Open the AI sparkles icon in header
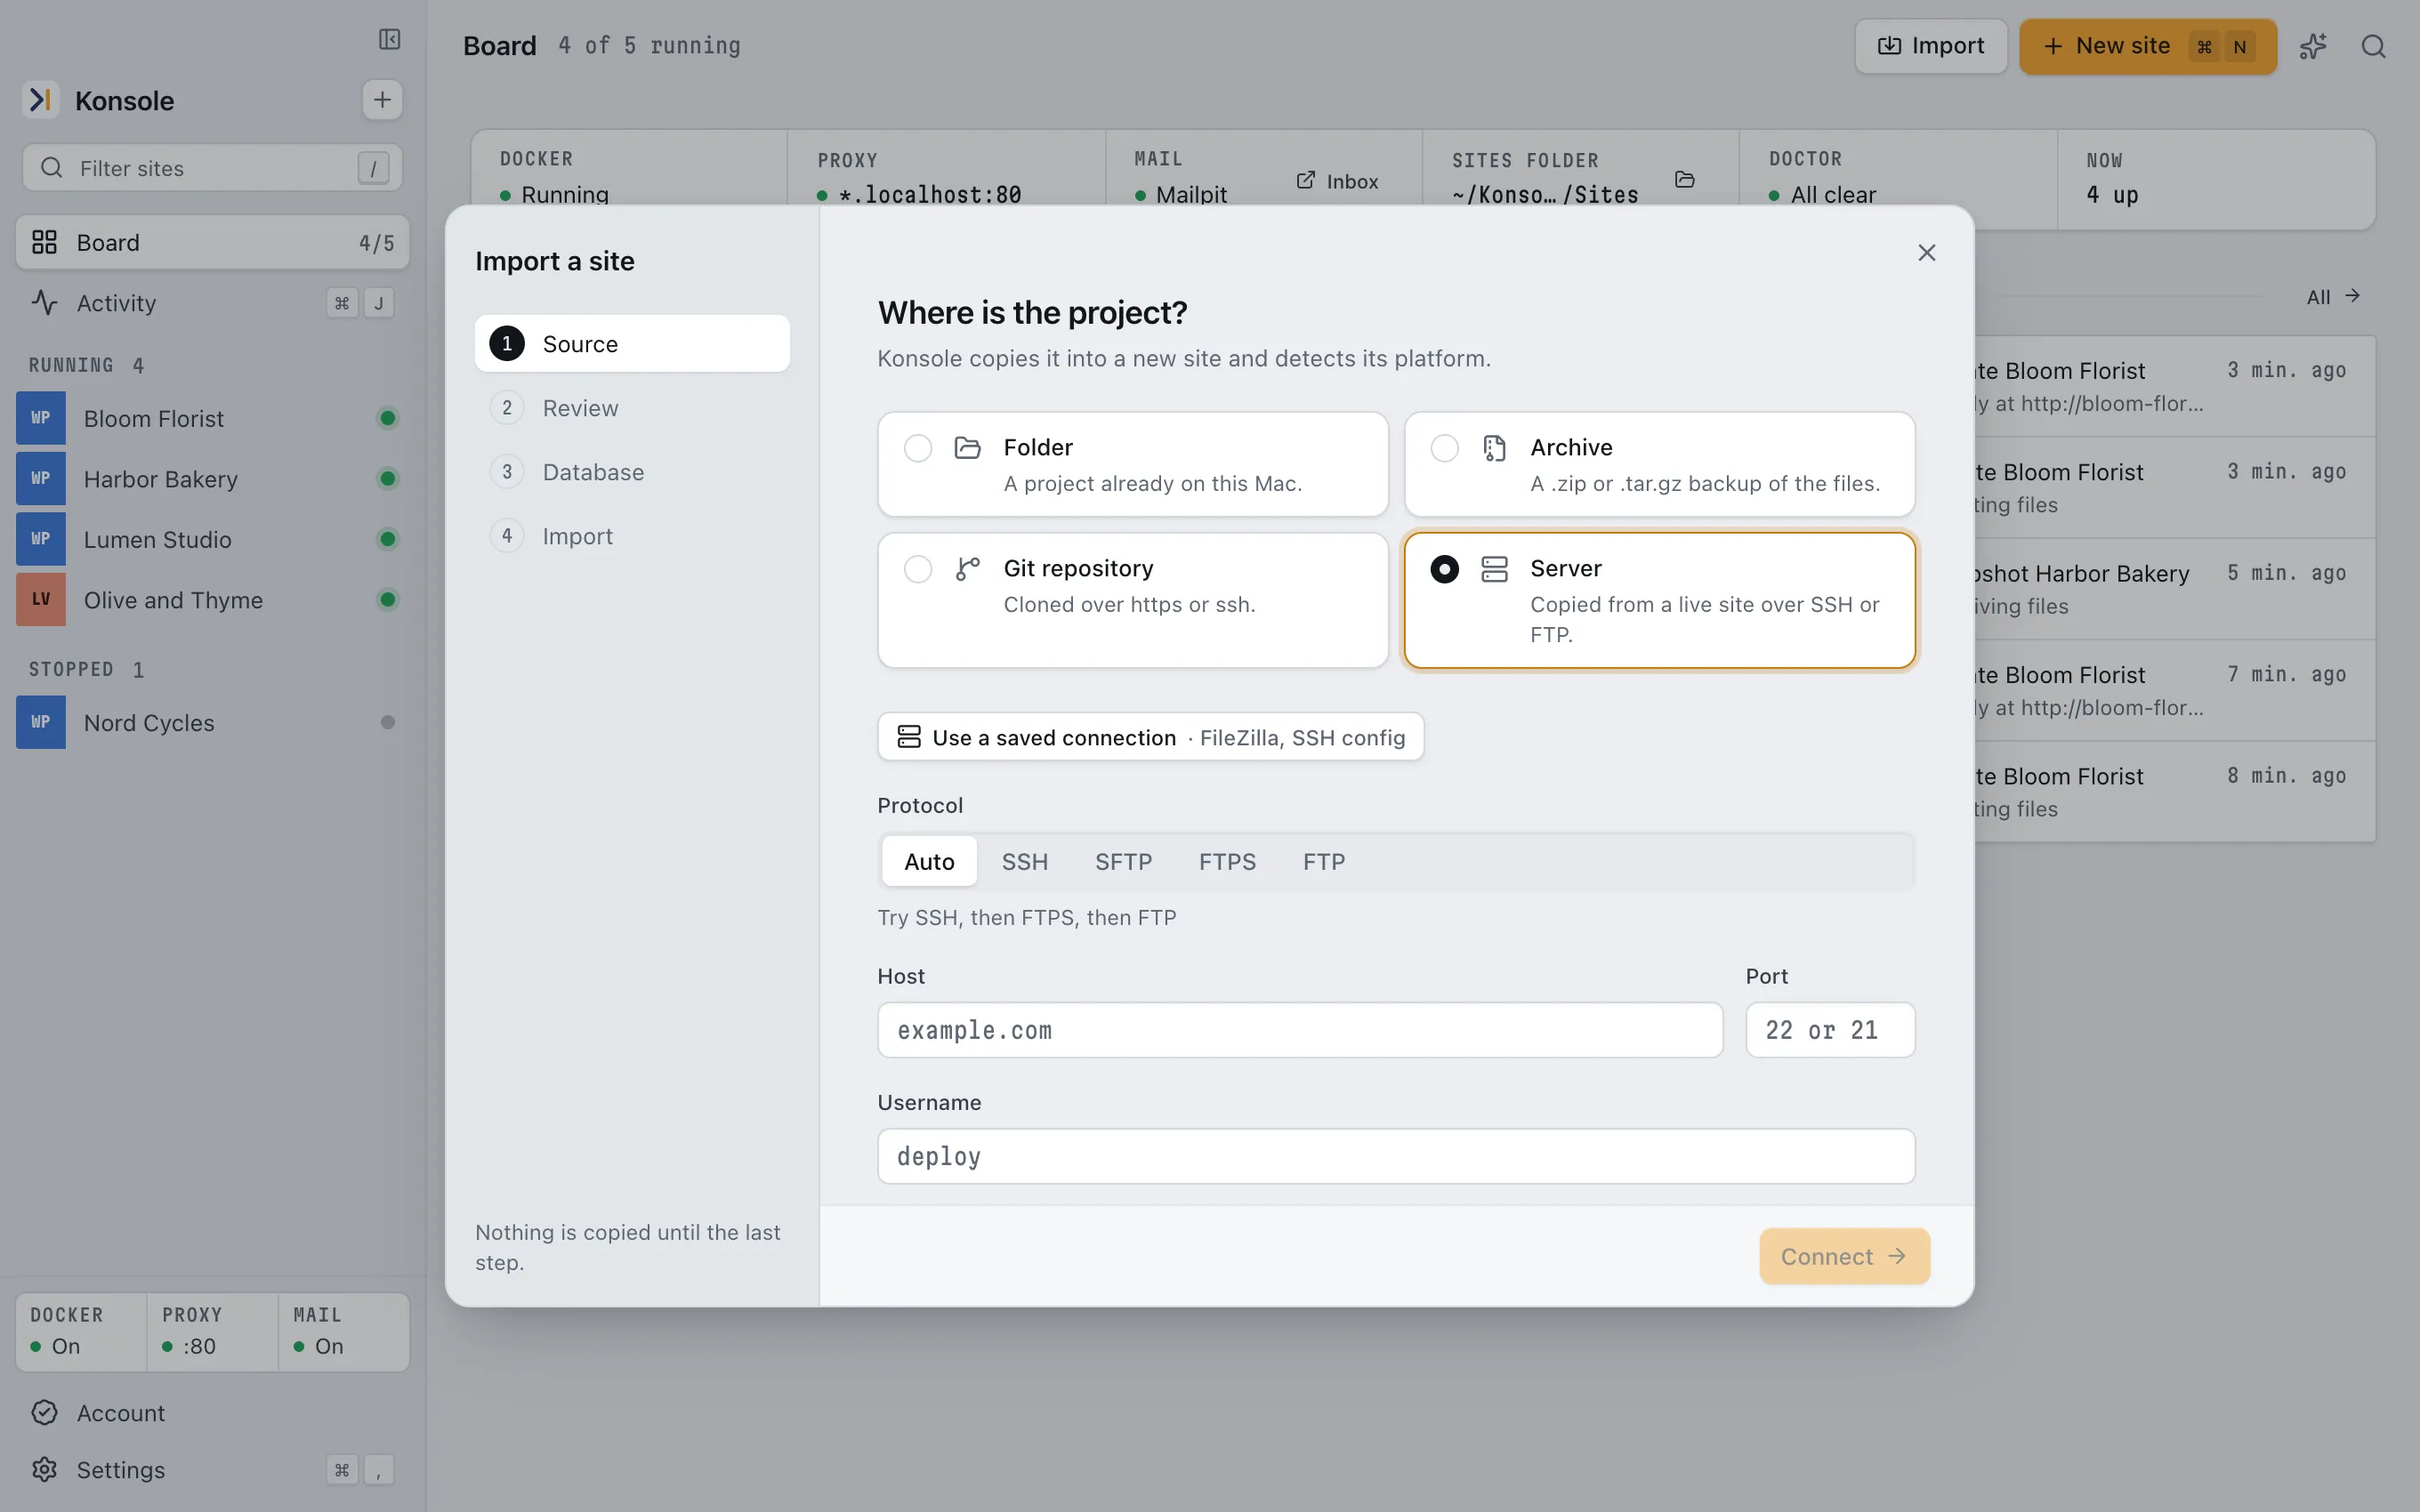This screenshot has width=2420, height=1512. coord(2313,46)
